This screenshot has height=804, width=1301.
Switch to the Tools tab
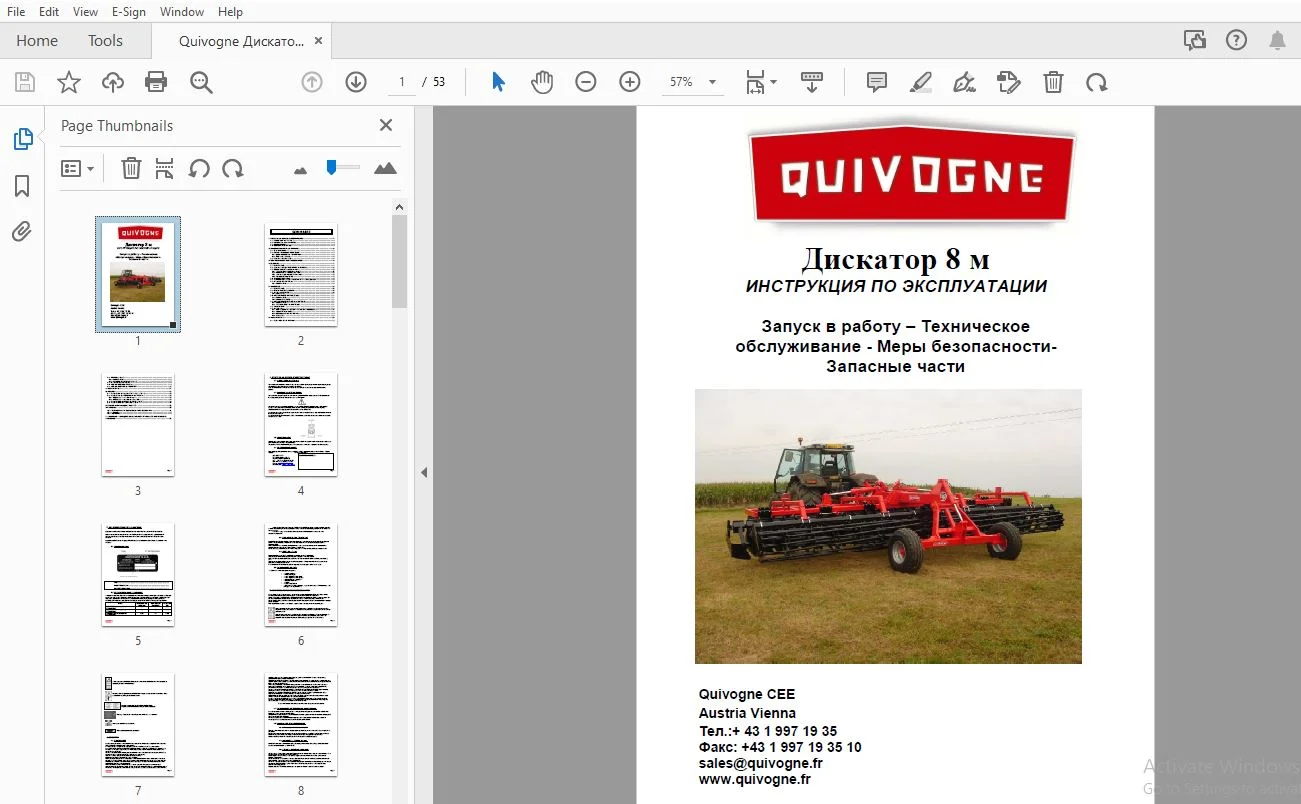105,41
